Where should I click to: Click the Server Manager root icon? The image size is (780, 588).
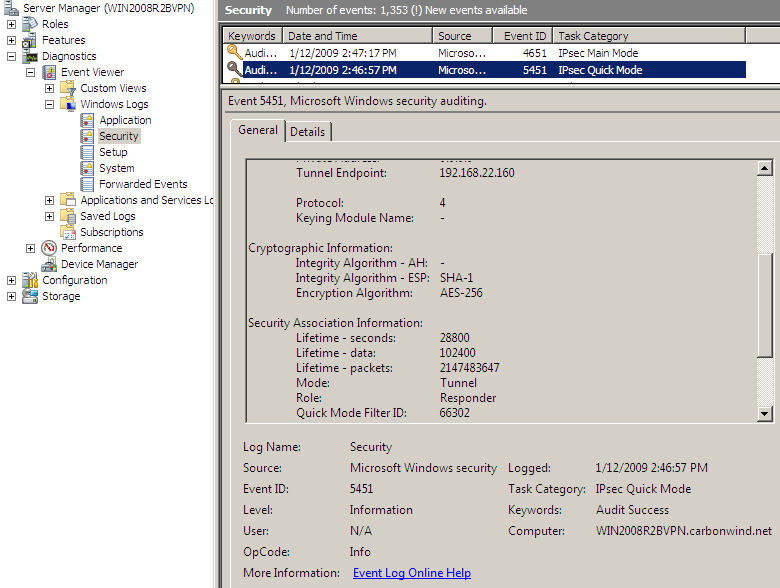[10, 7]
